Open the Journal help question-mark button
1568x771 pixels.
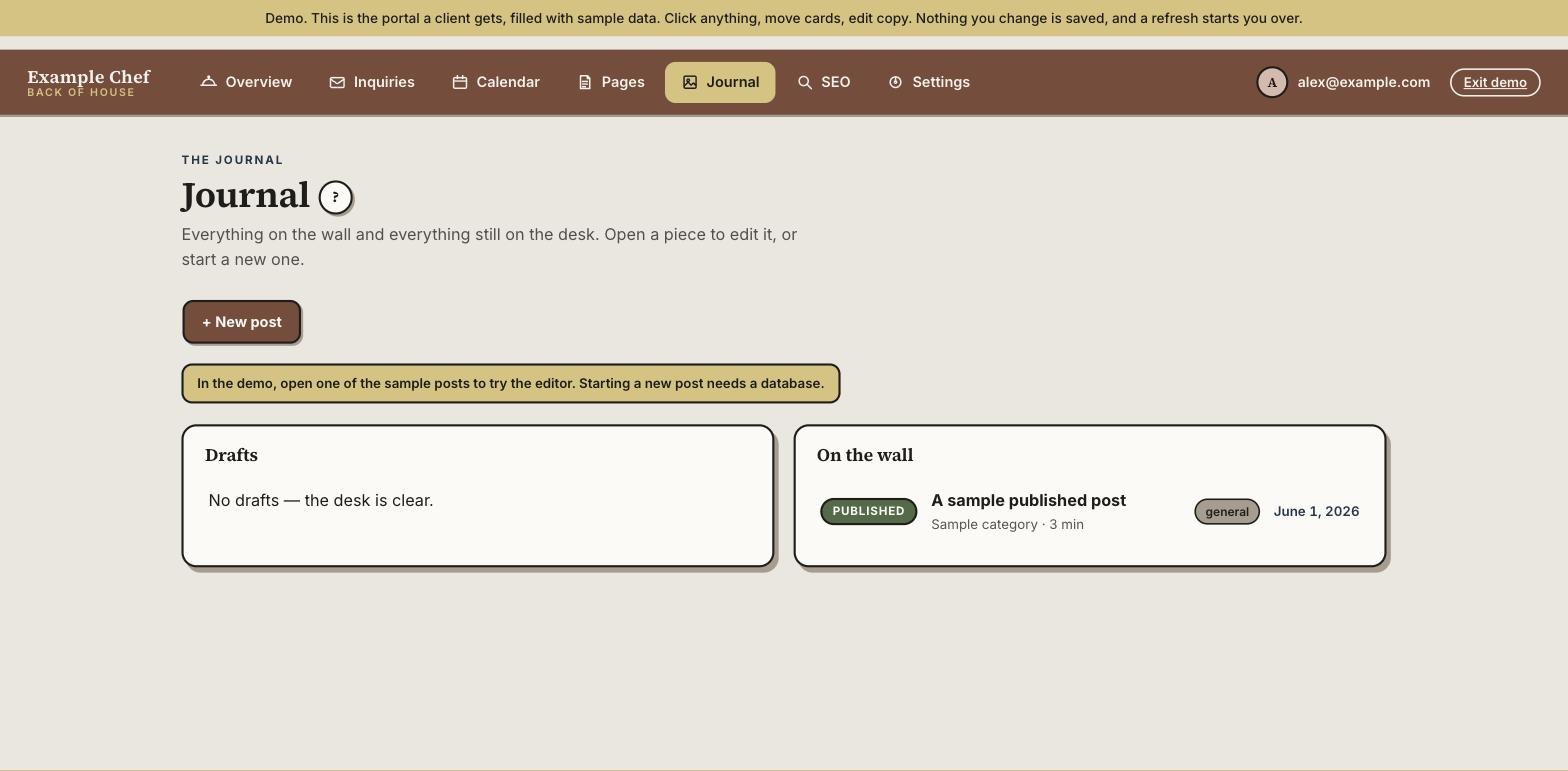pos(335,197)
